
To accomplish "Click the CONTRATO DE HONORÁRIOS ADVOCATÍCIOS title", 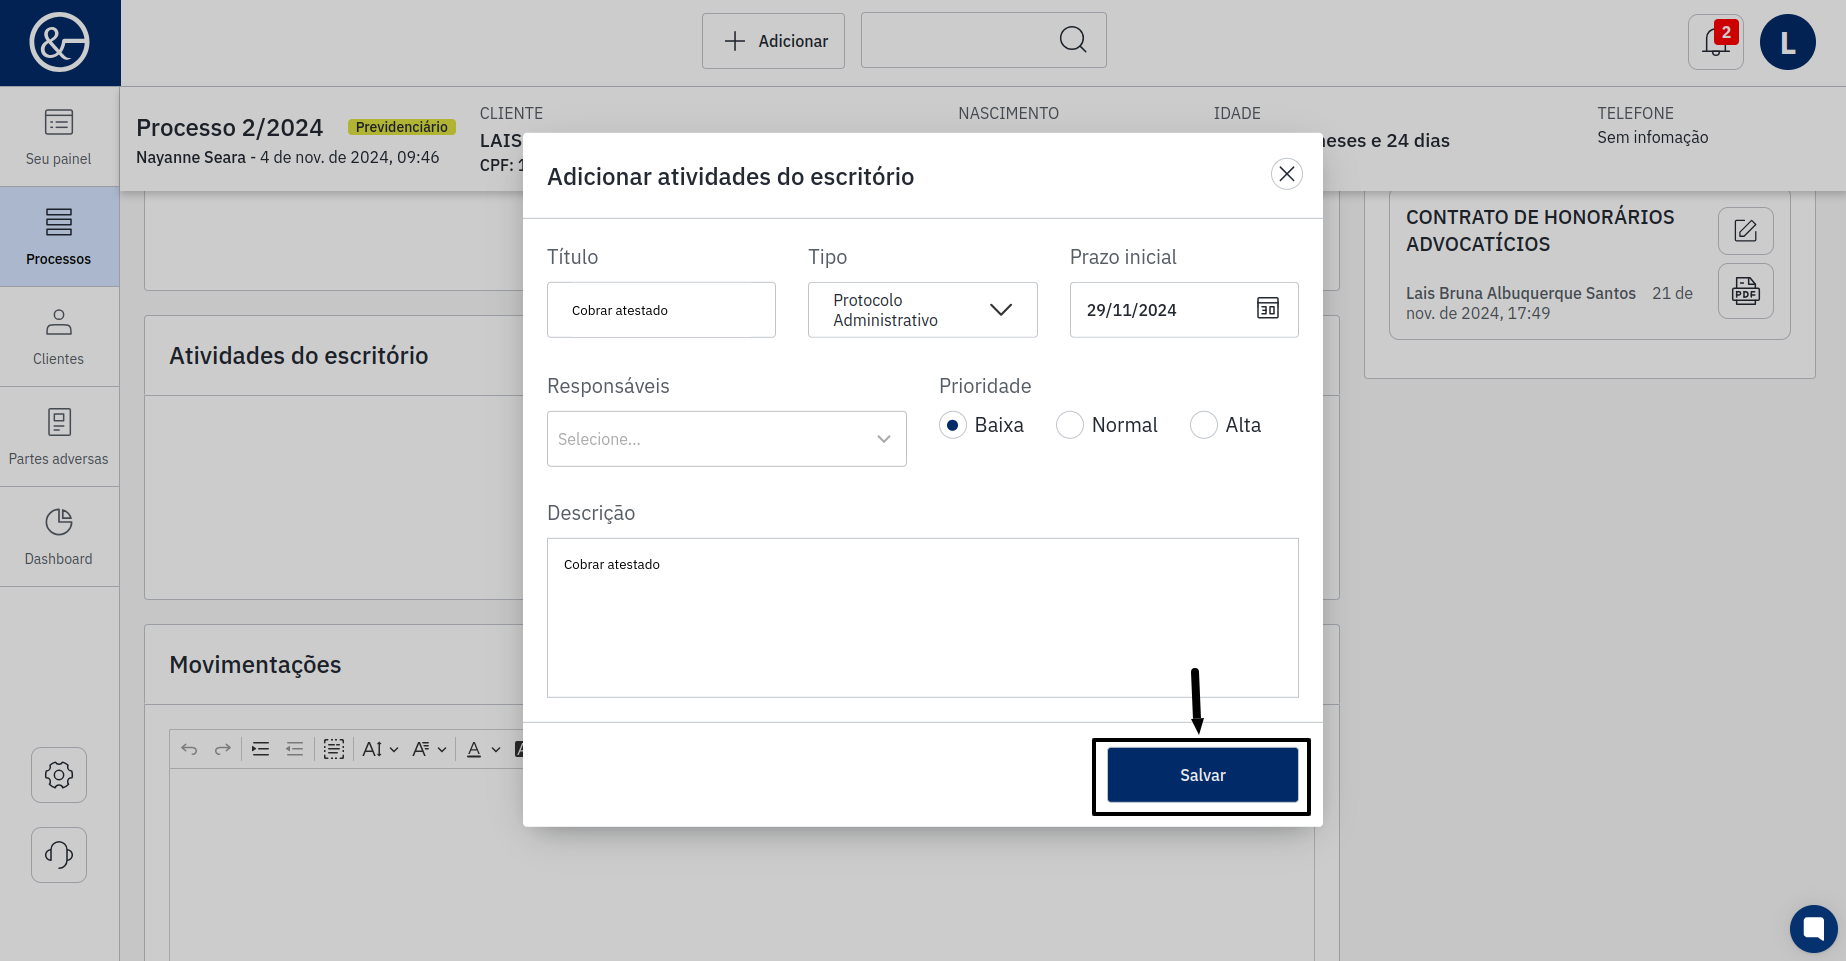I will 1540,231.
